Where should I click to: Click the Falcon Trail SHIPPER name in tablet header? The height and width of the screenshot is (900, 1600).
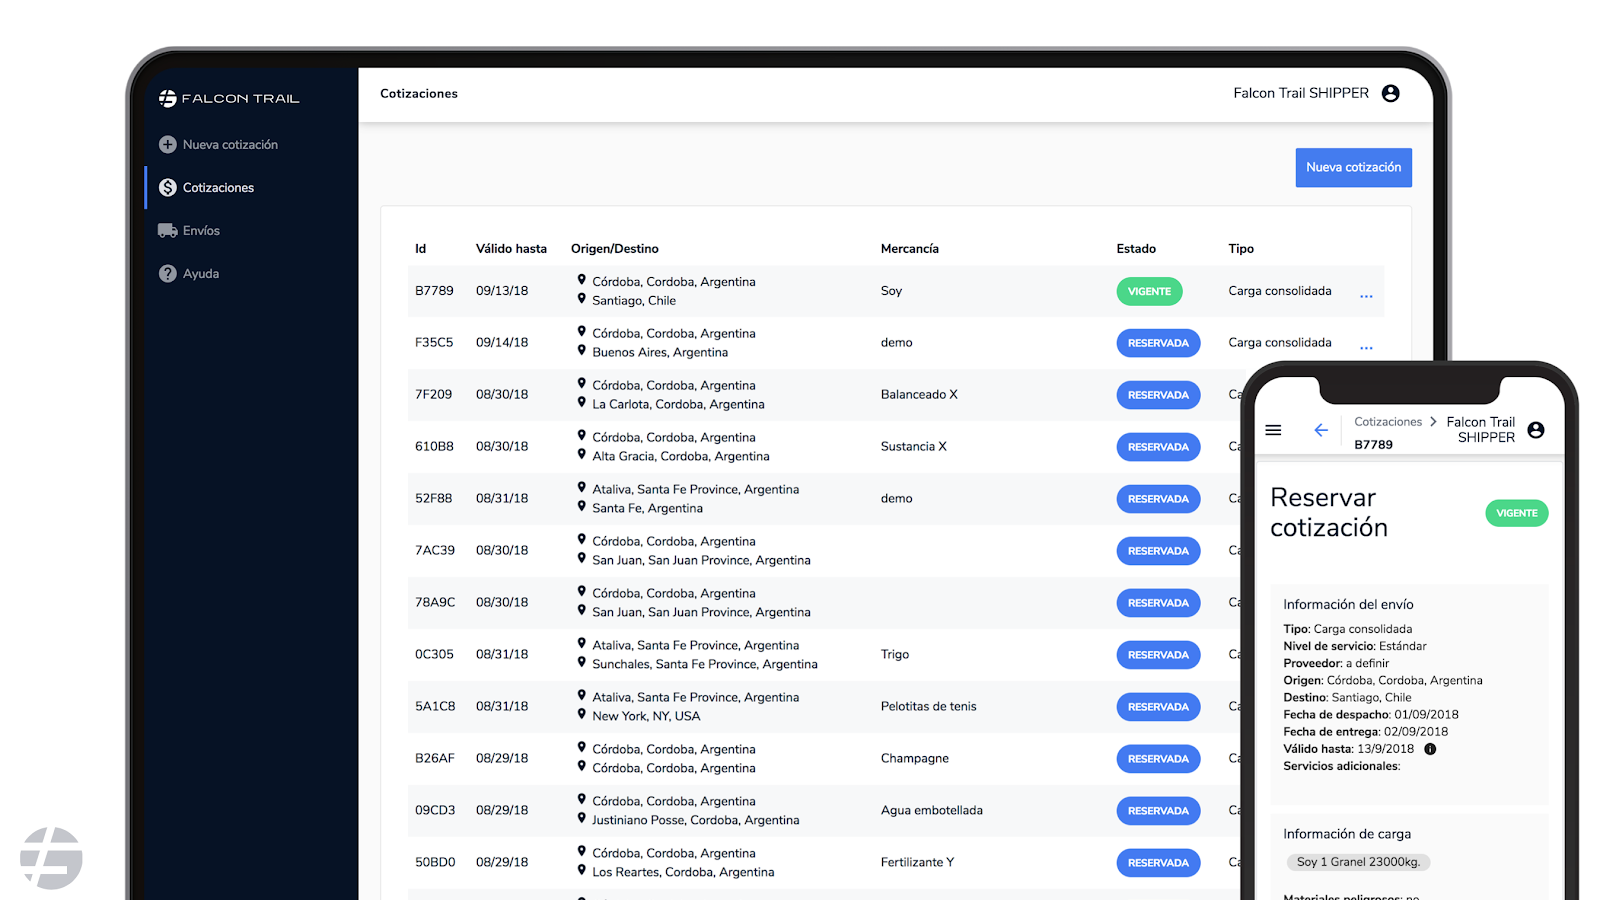[x=1301, y=93]
